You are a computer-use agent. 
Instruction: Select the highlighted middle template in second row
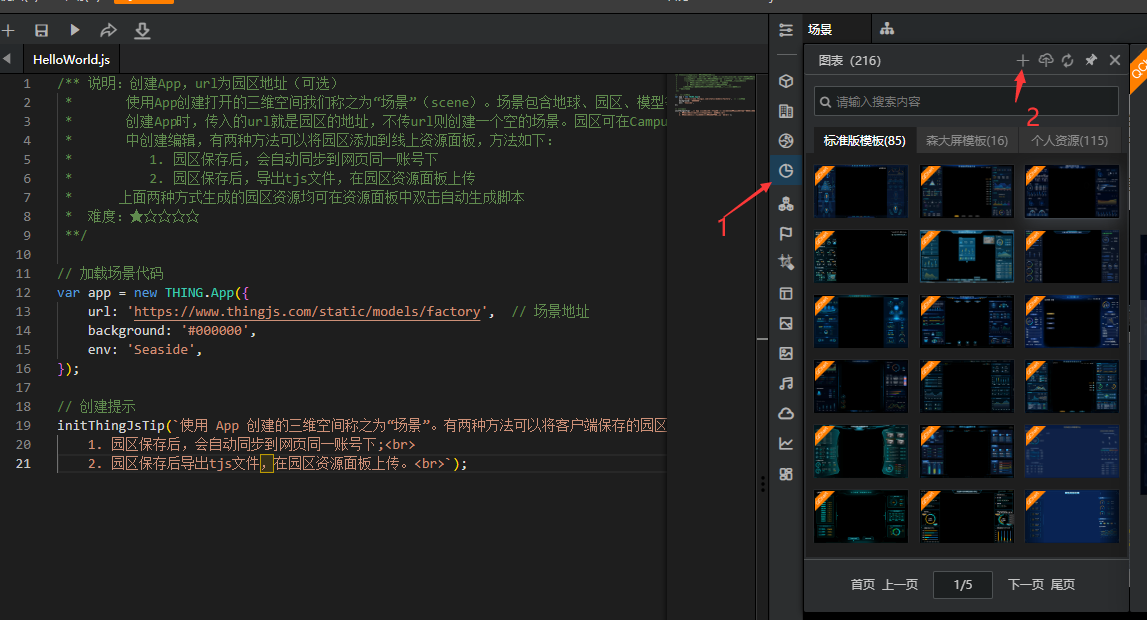click(x=966, y=256)
